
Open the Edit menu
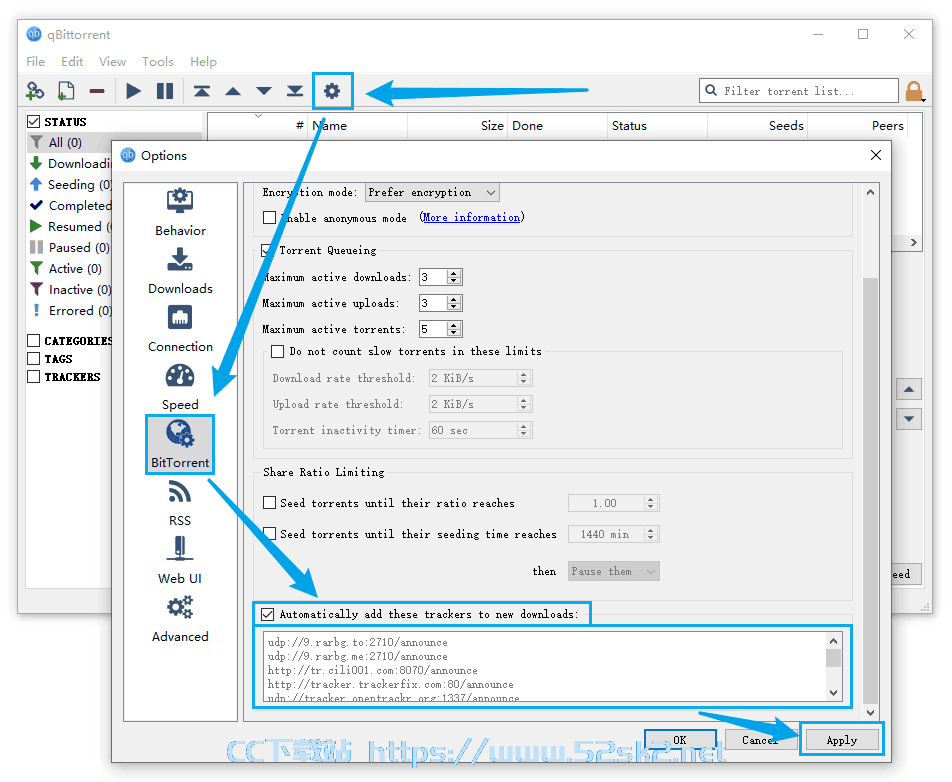[x=72, y=62]
